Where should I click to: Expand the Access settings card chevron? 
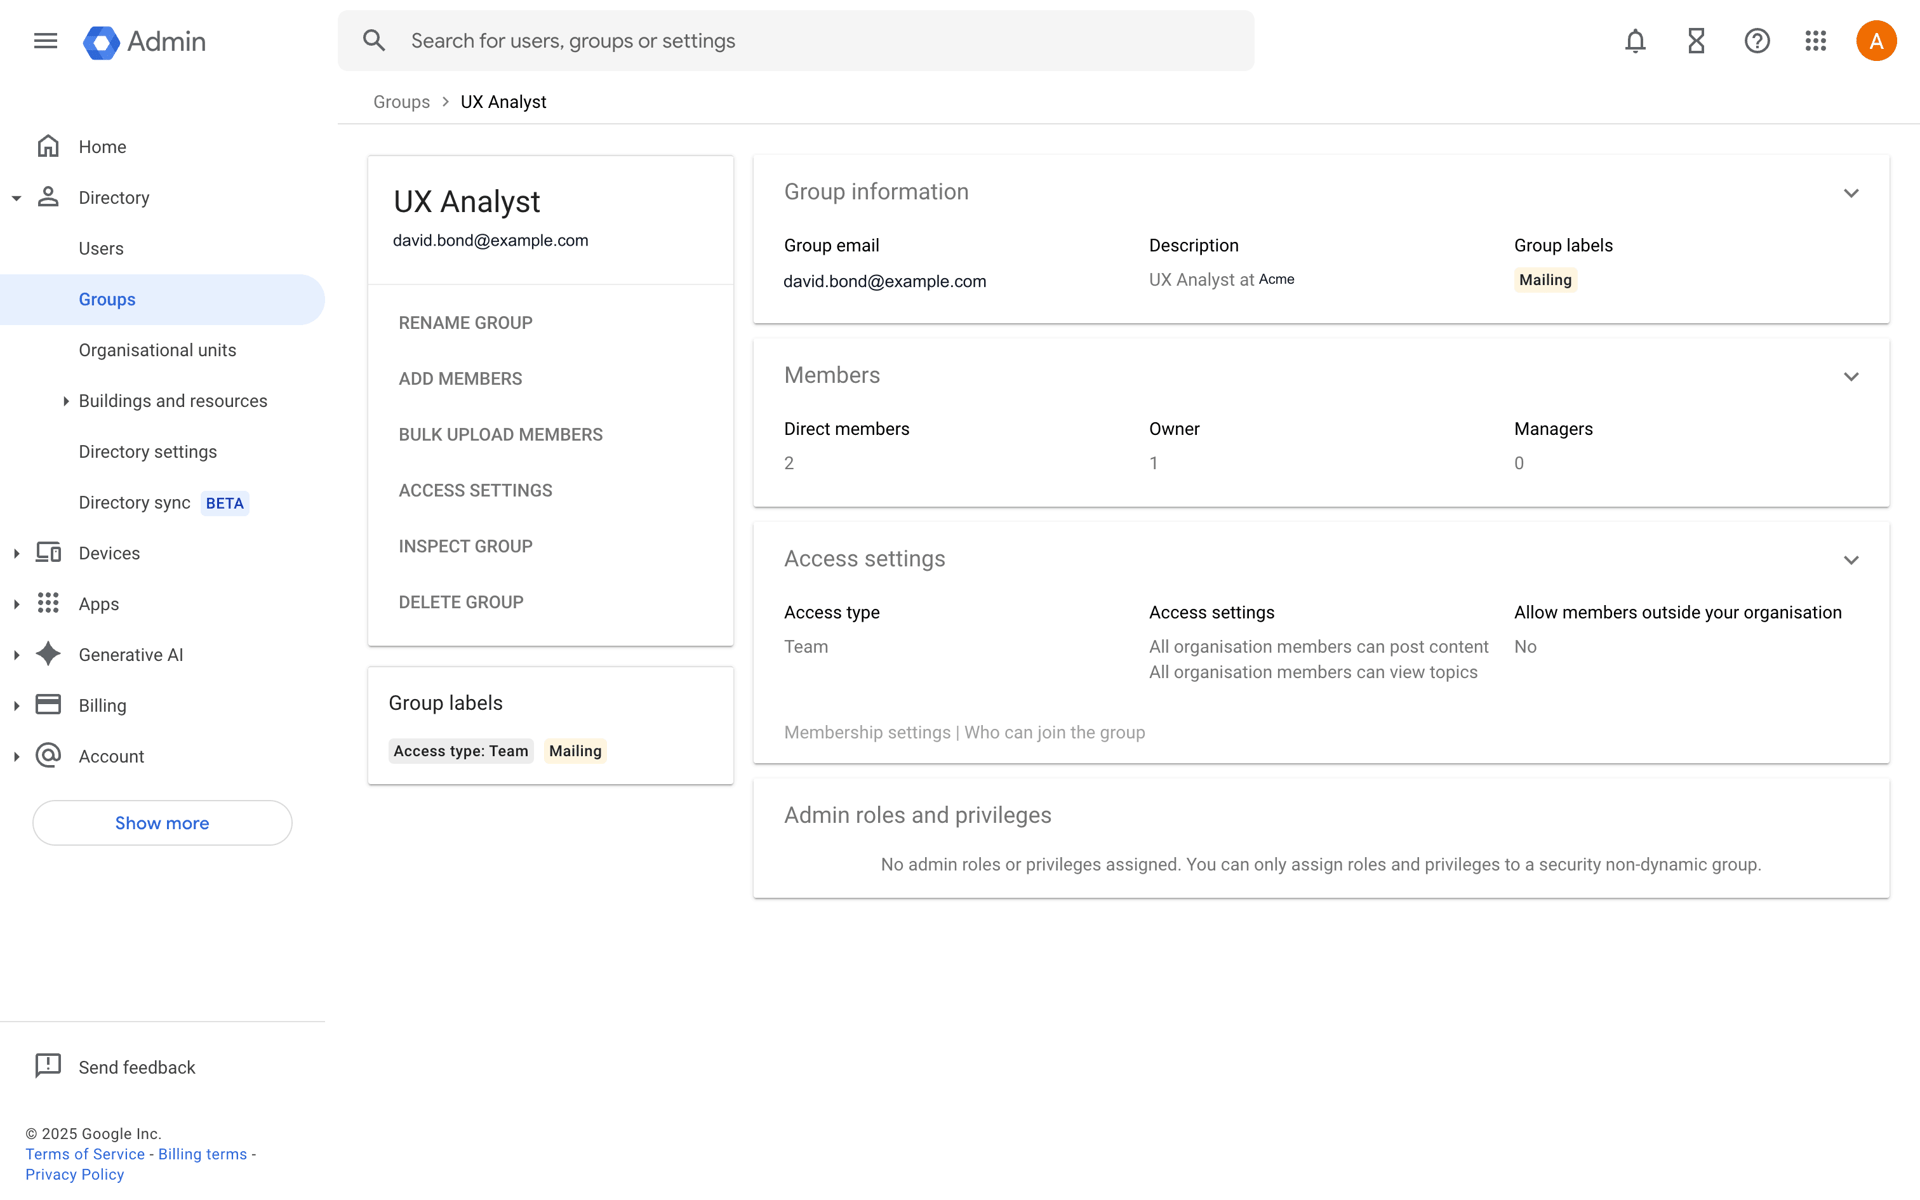click(1851, 560)
